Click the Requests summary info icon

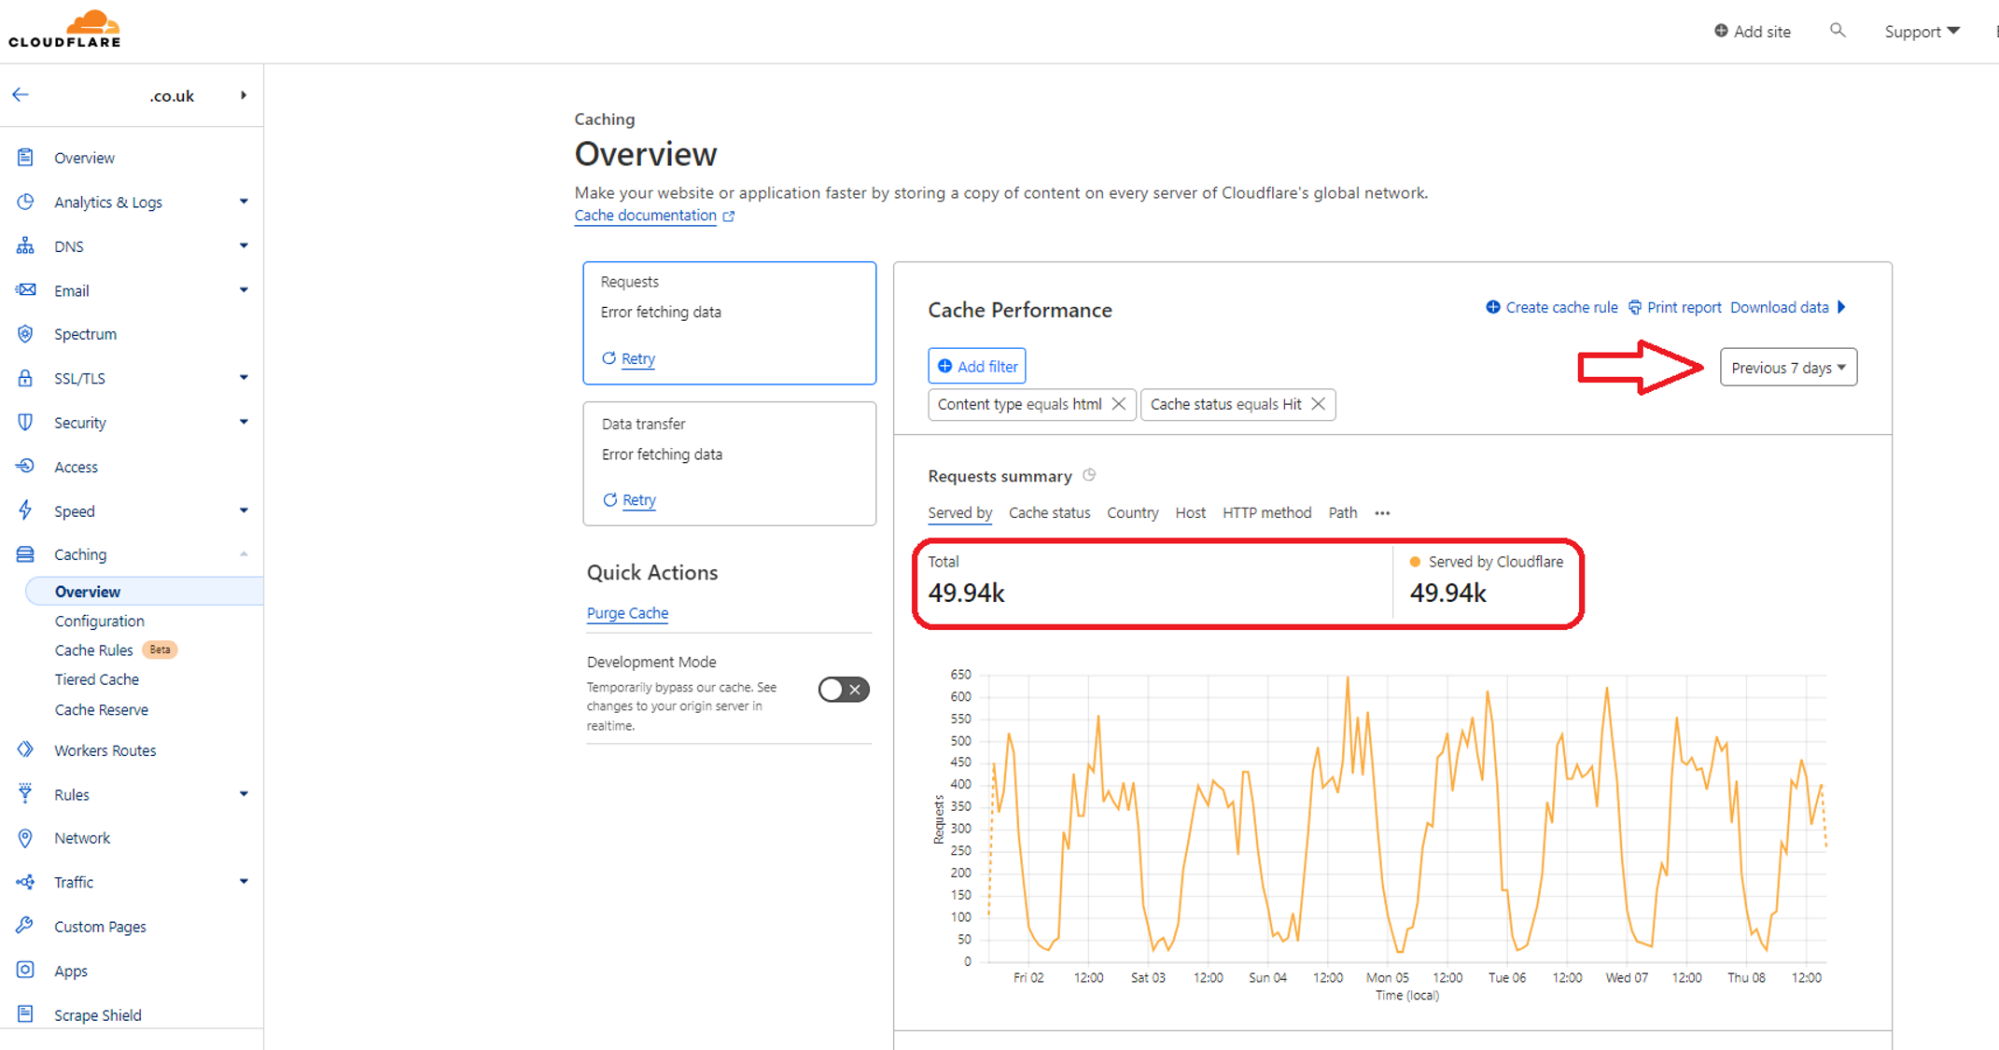pyautogui.click(x=1089, y=476)
